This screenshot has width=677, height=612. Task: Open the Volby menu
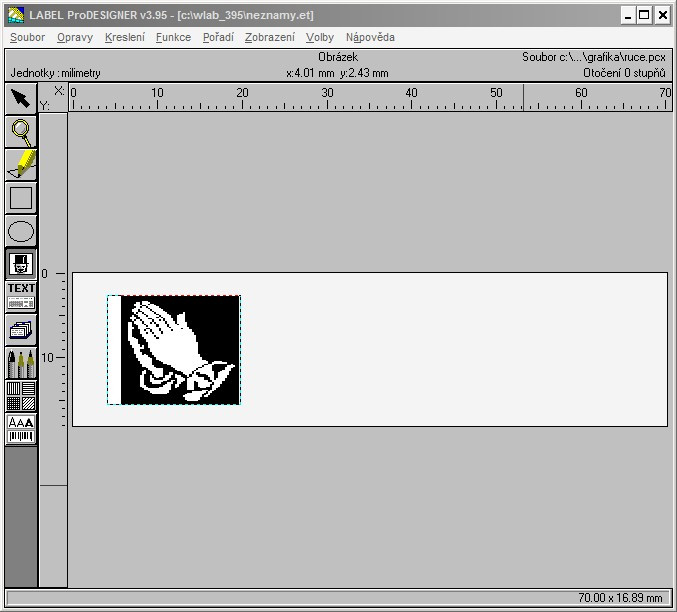[x=320, y=38]
